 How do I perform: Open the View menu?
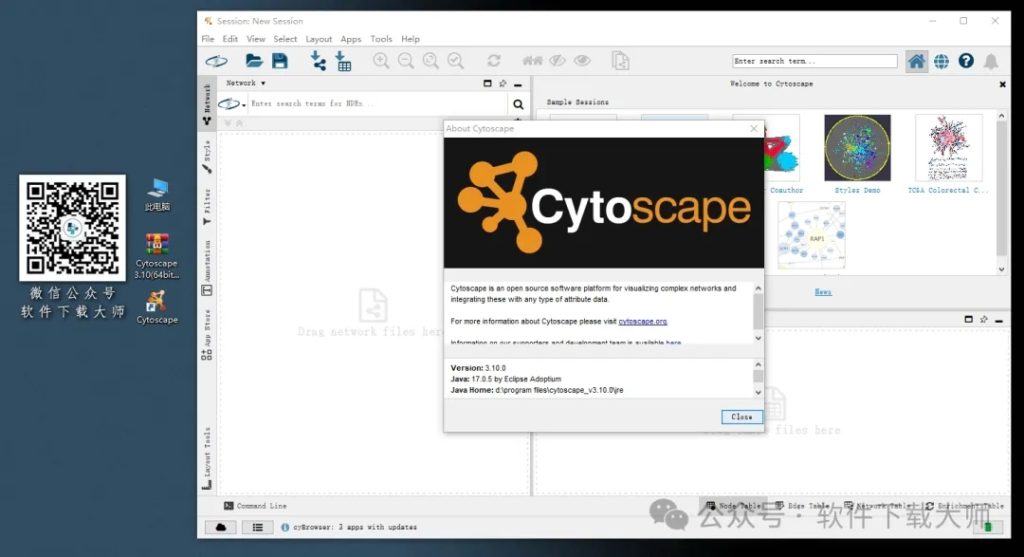pos(255,39)
